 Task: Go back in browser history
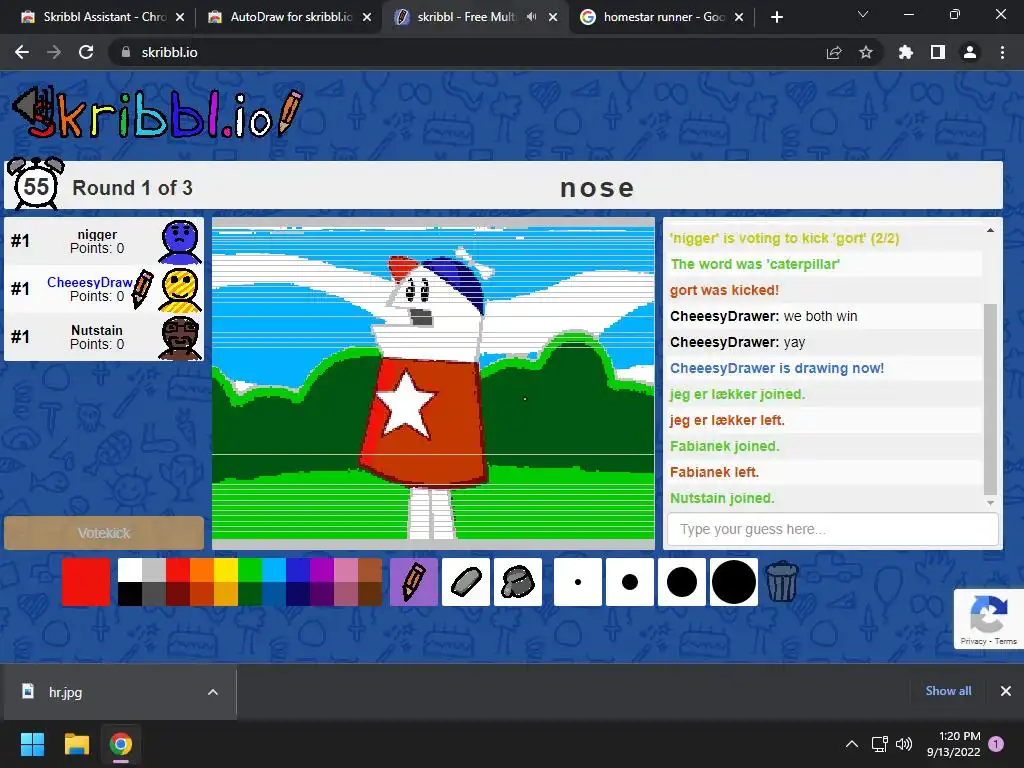point(22,52)
